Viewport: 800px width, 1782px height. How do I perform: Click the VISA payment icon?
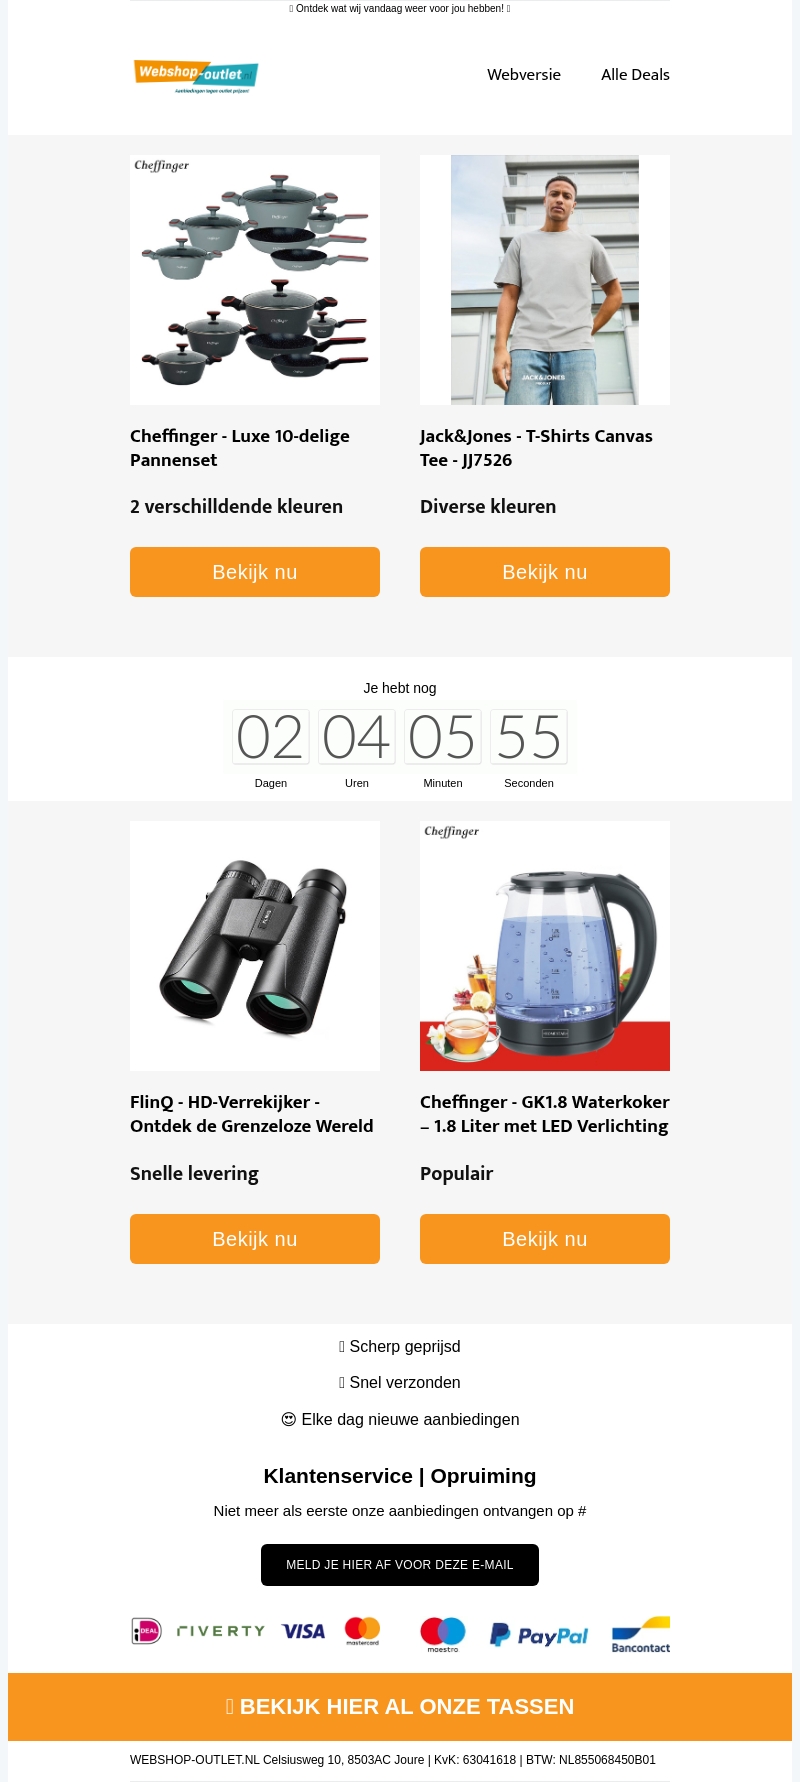304,1631
